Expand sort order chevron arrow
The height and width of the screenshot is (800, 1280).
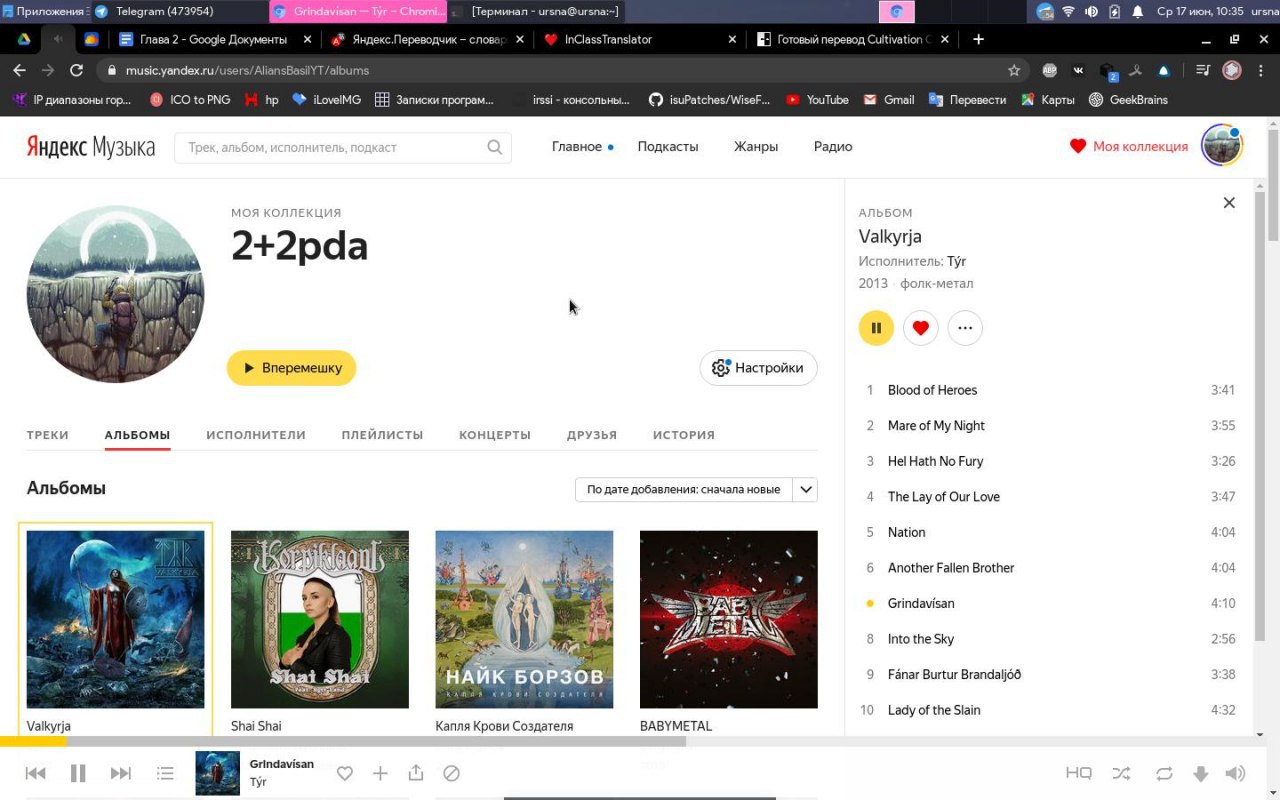(806, 489)
